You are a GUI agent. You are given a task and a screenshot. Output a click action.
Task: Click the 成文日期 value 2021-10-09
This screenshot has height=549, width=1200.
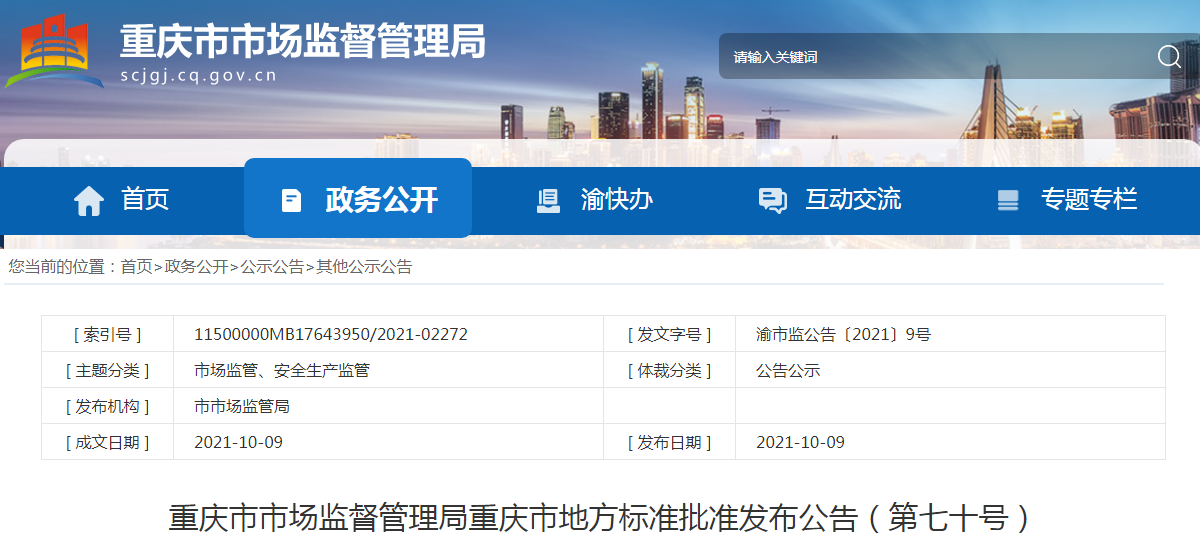238,442
